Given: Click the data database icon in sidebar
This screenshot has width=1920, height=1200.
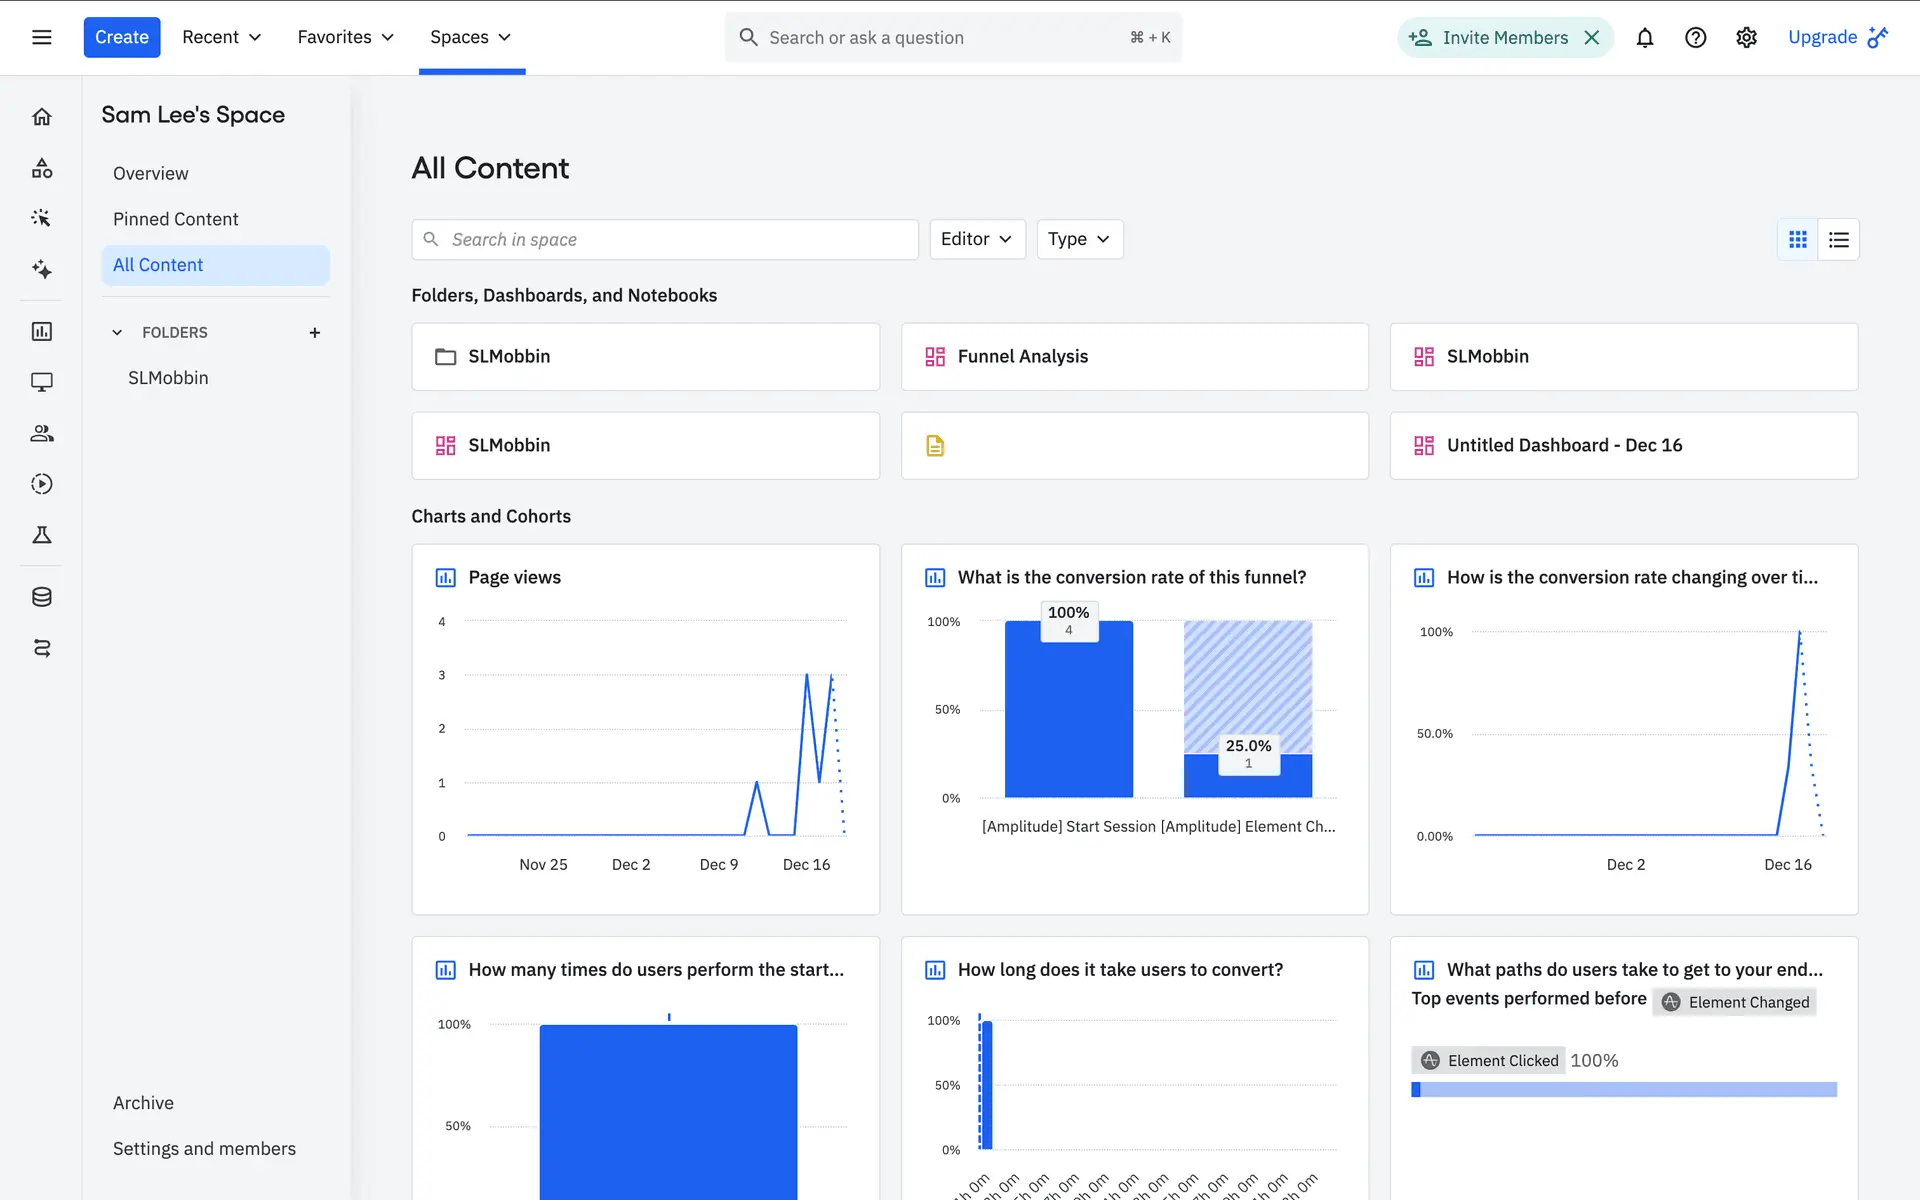Looking at the screenshot, I should pos(41,597).
